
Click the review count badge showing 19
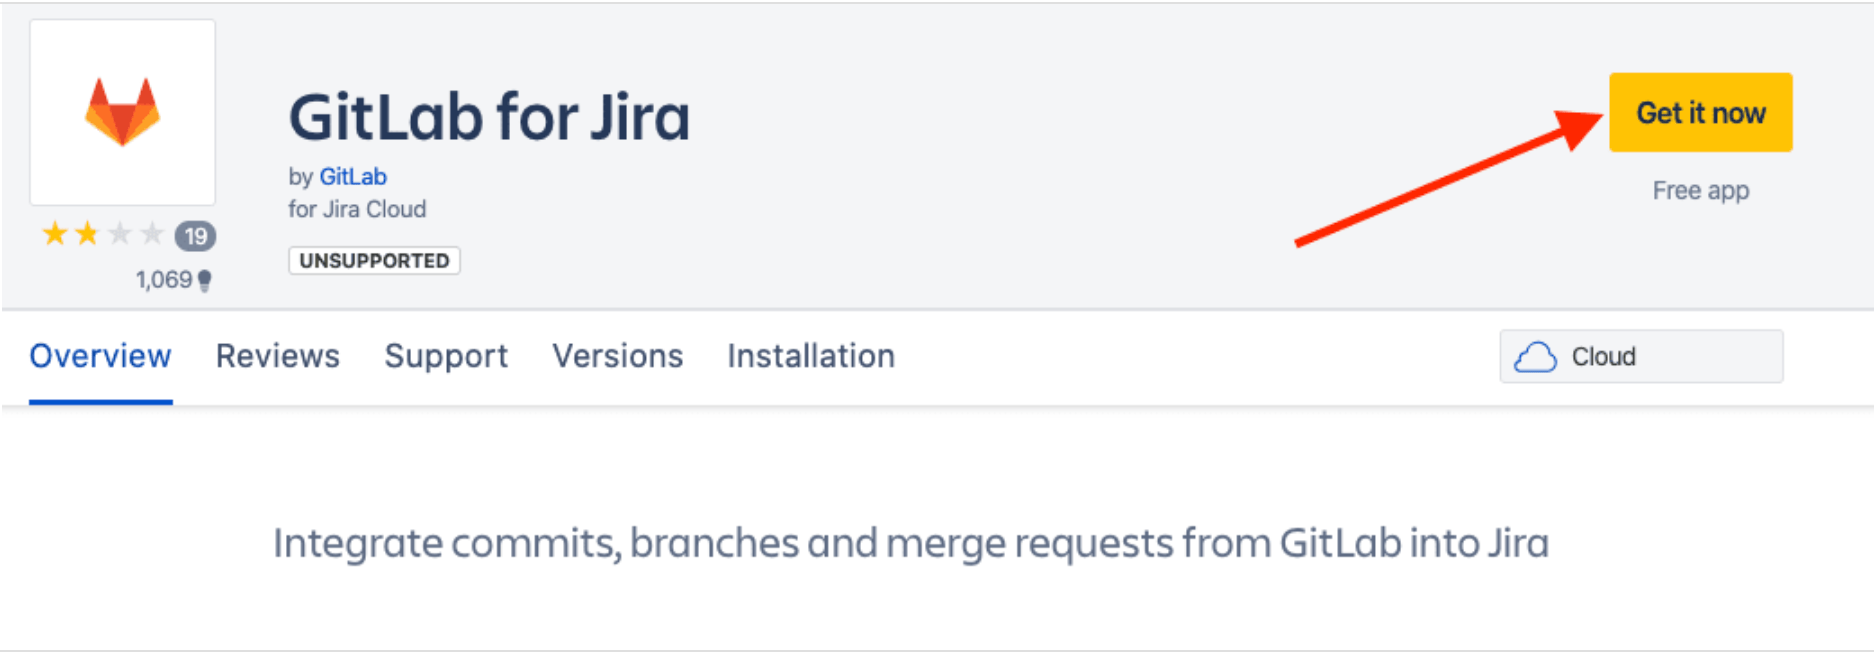pos(196,237)
